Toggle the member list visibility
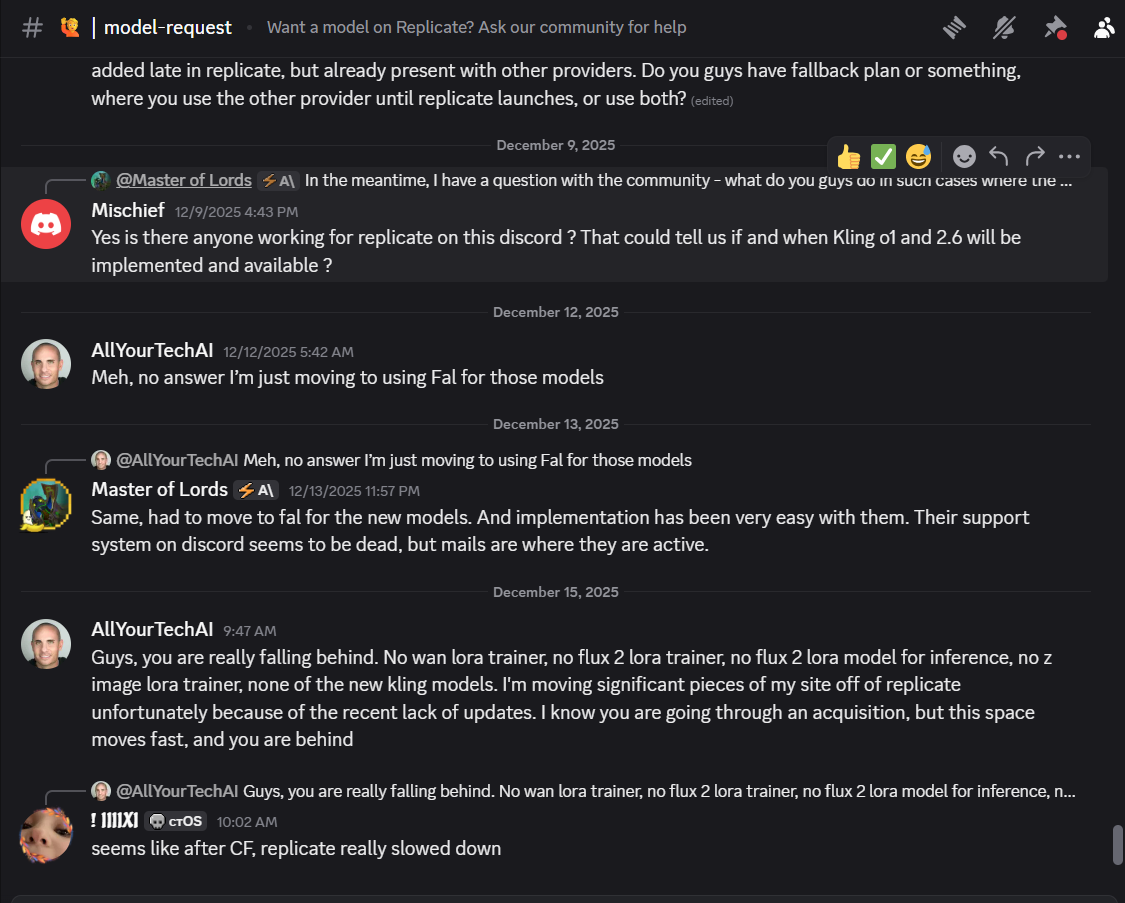Screen dimensions: 1125x903 pos(1104,28)
